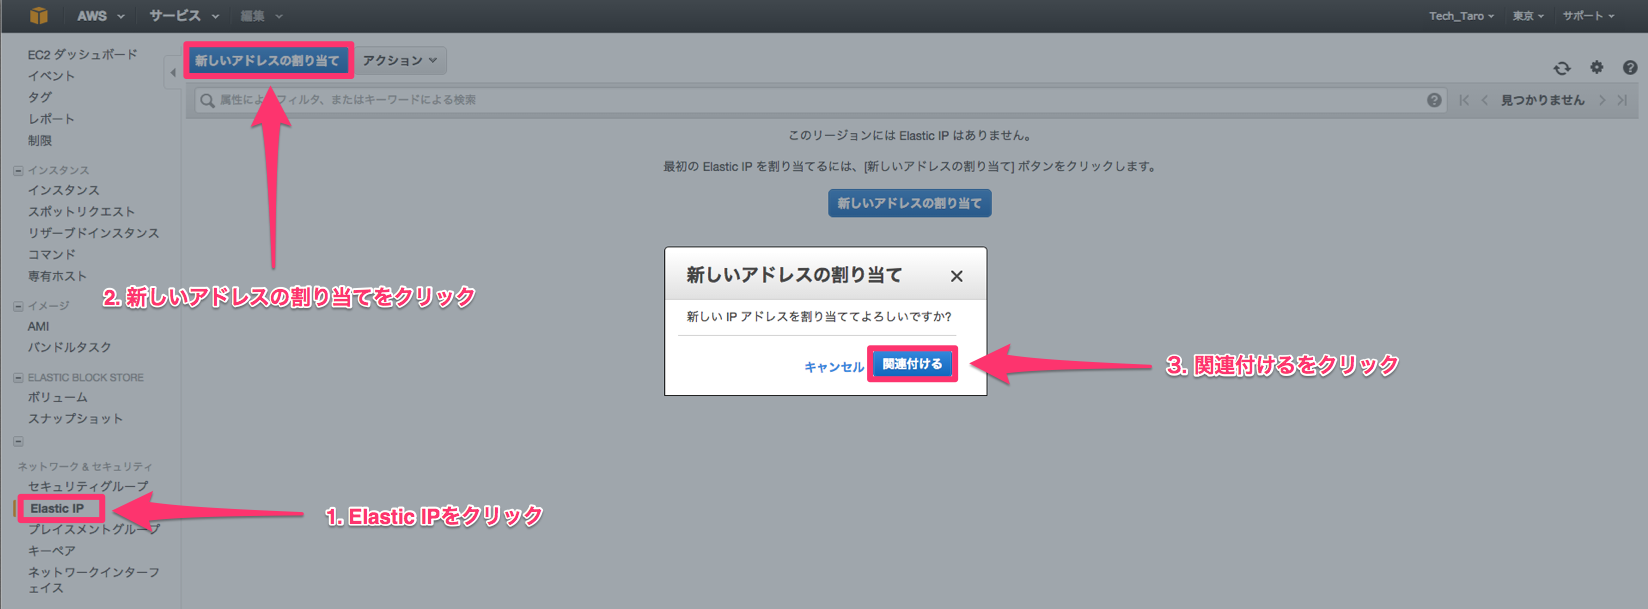Go to next page of results
The height and width of the screenshot is (609, 1648).
pyautogui.click(x=1602, y=100)
